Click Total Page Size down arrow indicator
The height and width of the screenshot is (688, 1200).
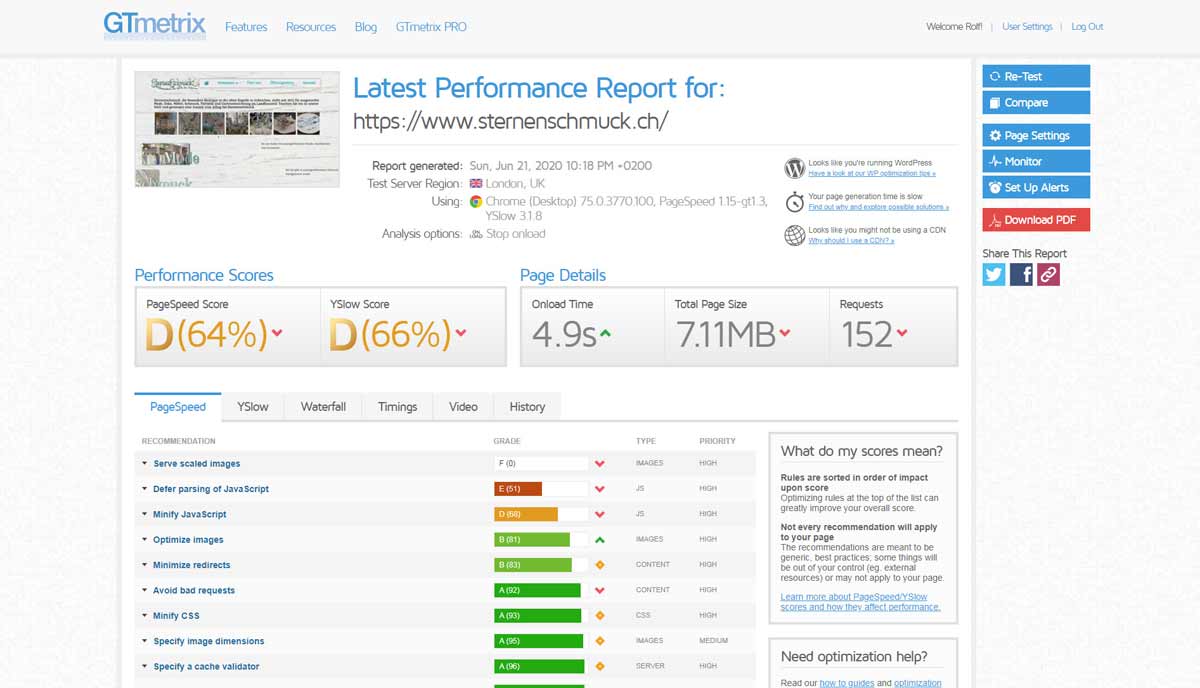785,333
